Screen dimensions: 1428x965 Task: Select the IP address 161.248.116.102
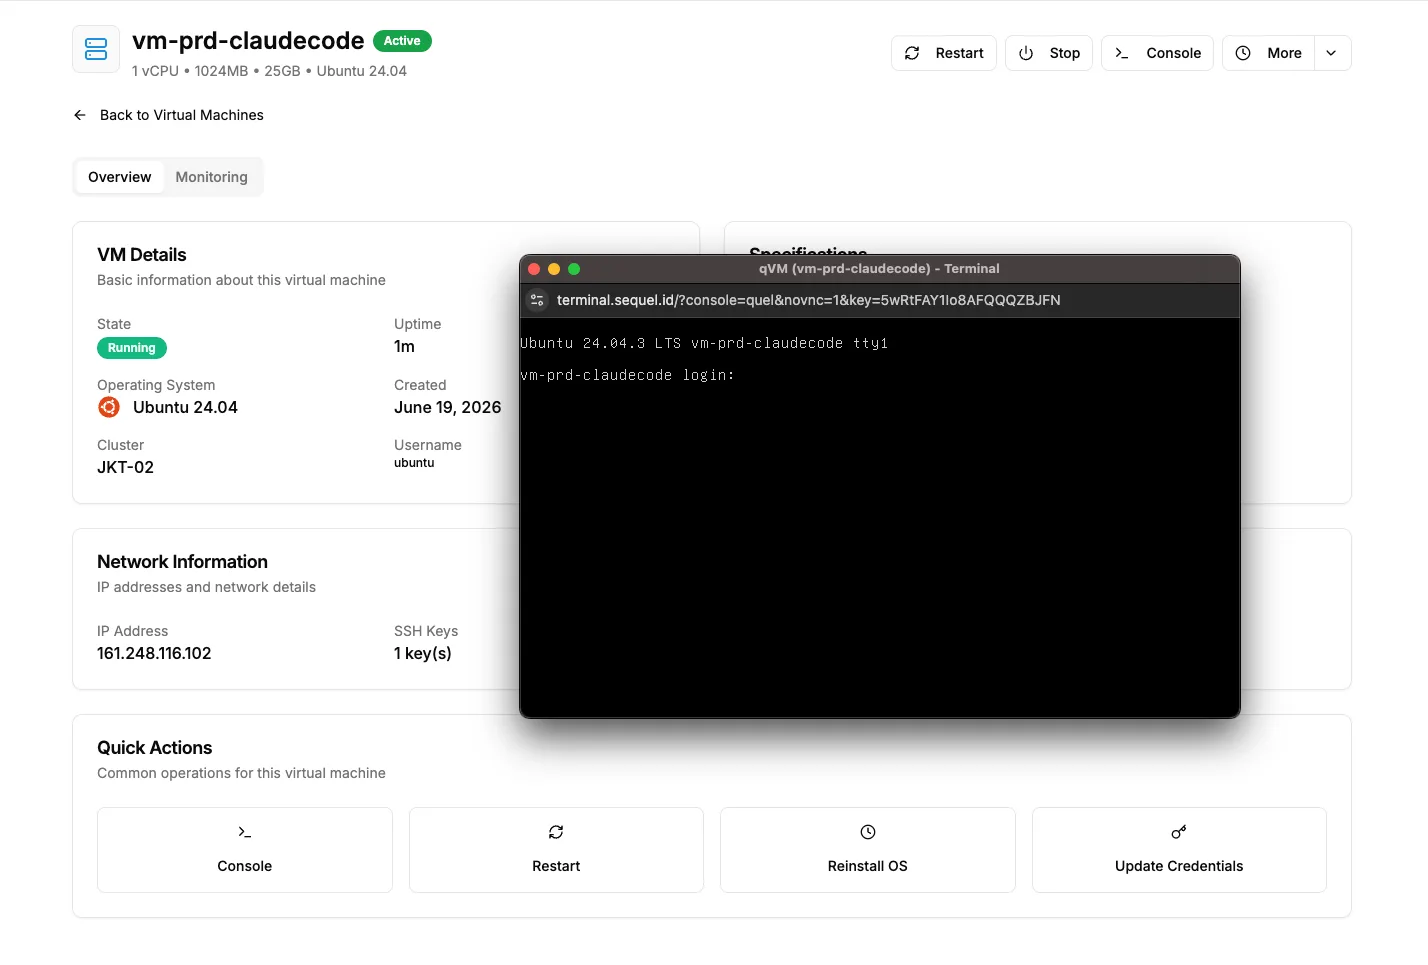154,653
